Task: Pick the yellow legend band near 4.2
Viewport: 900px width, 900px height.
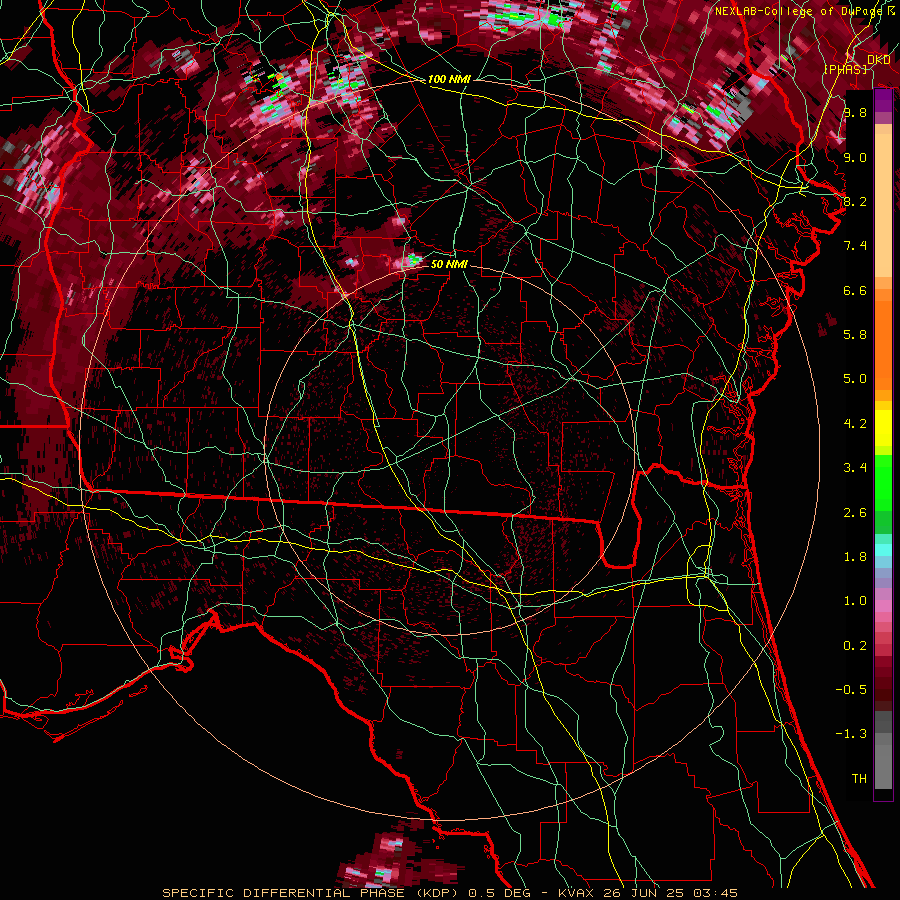Action: [x=883, y=428]
